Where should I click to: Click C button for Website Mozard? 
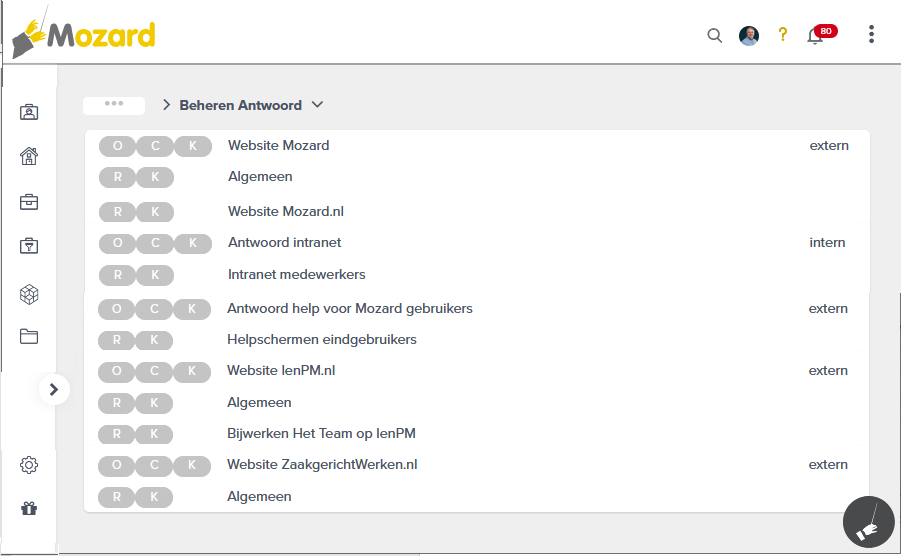coord(155,146)
